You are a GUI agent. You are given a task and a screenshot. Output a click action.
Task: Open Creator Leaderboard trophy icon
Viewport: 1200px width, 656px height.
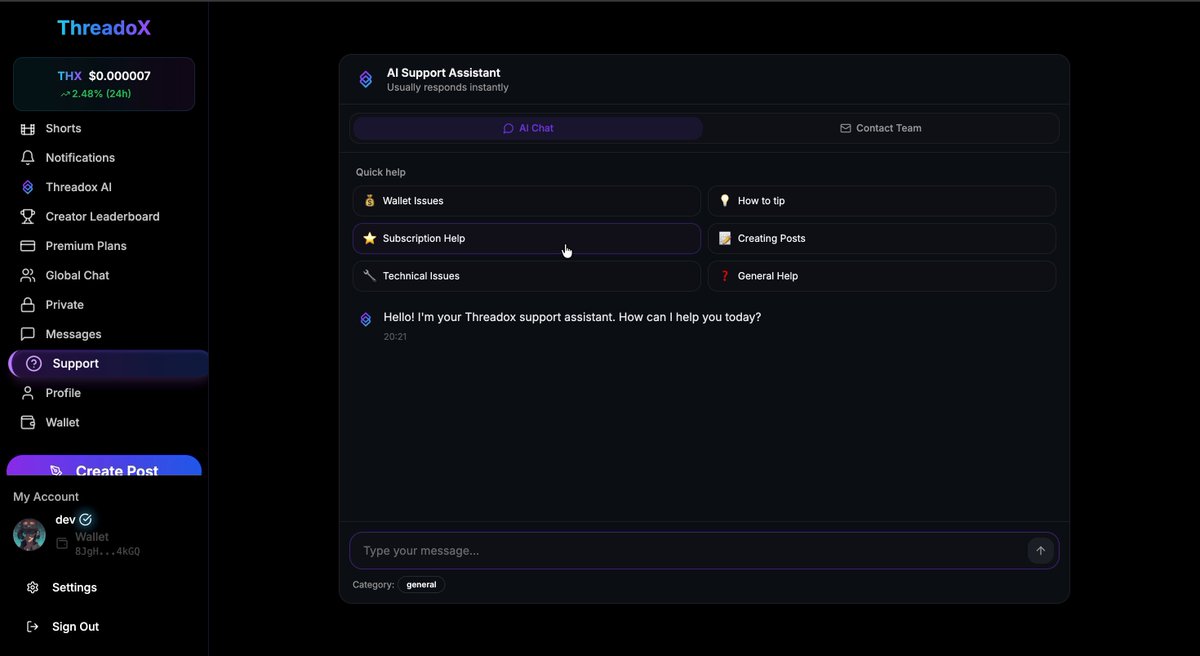tap(28, 217)
